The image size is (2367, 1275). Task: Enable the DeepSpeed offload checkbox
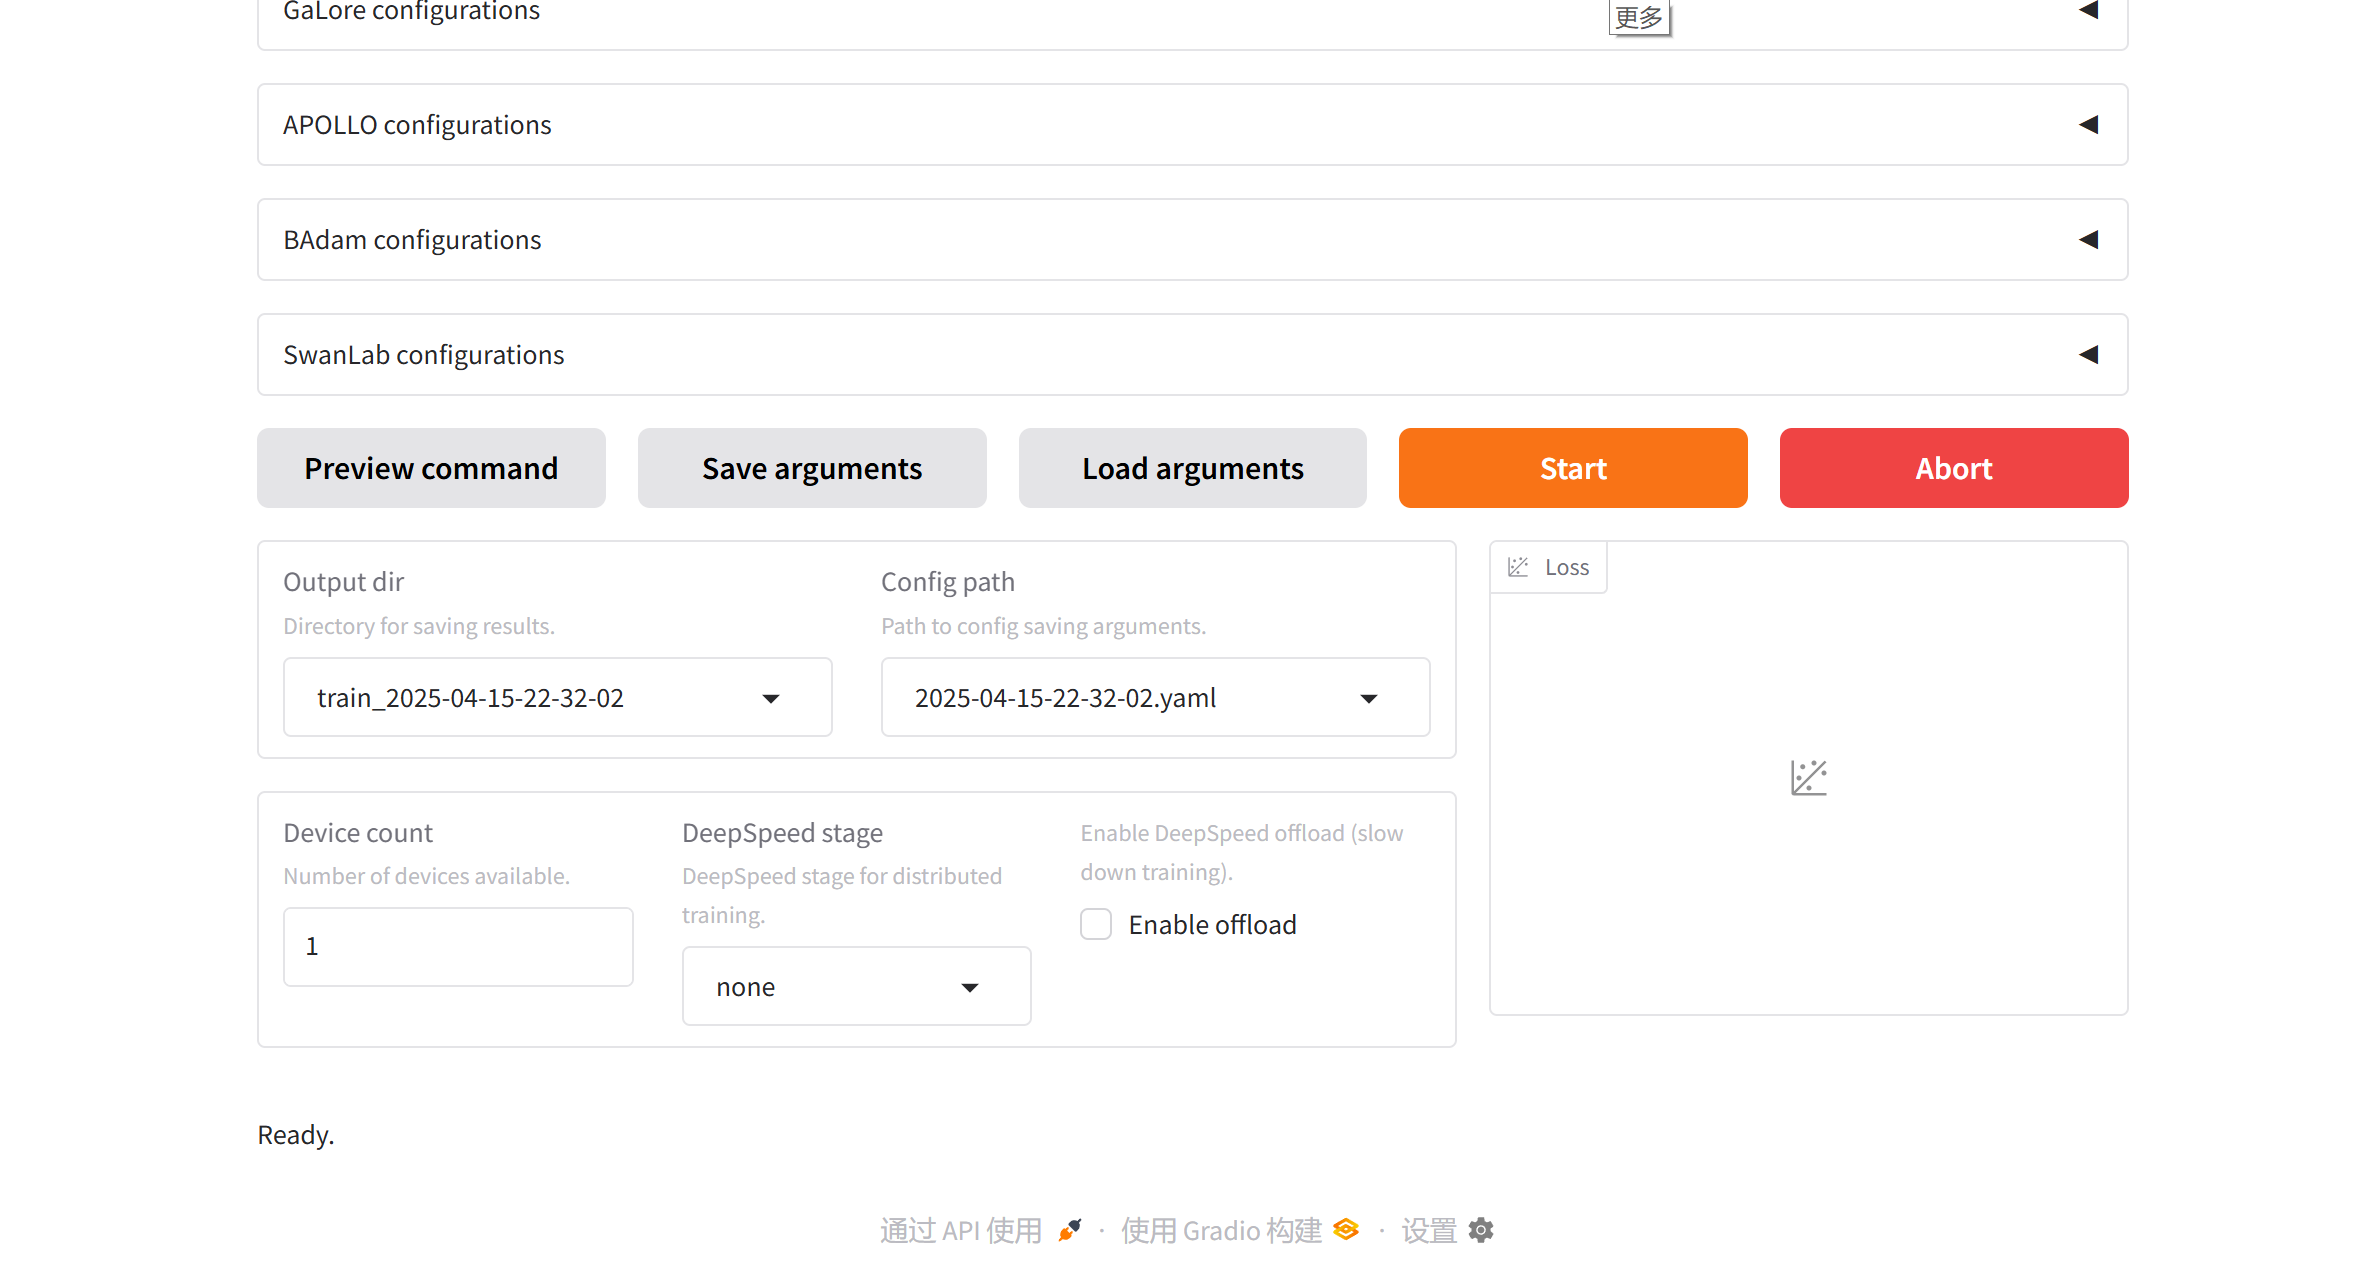[x=1096, y=925]
